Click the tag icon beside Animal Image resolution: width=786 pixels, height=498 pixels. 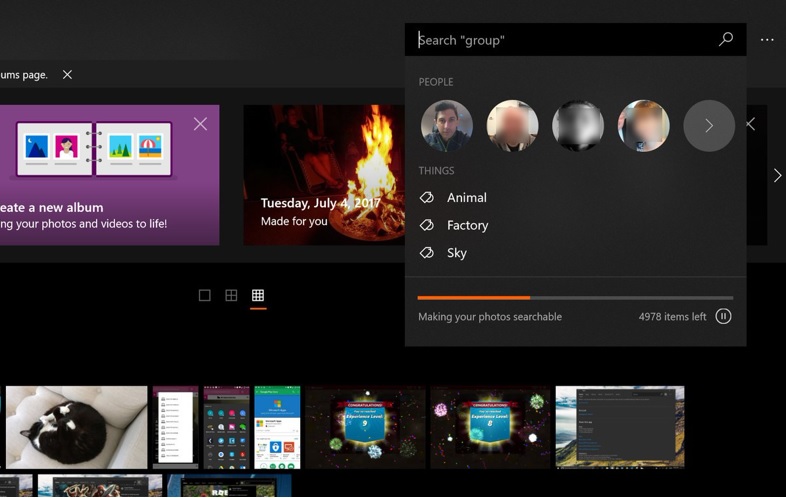pyautogui.click(x=427, y=198)
